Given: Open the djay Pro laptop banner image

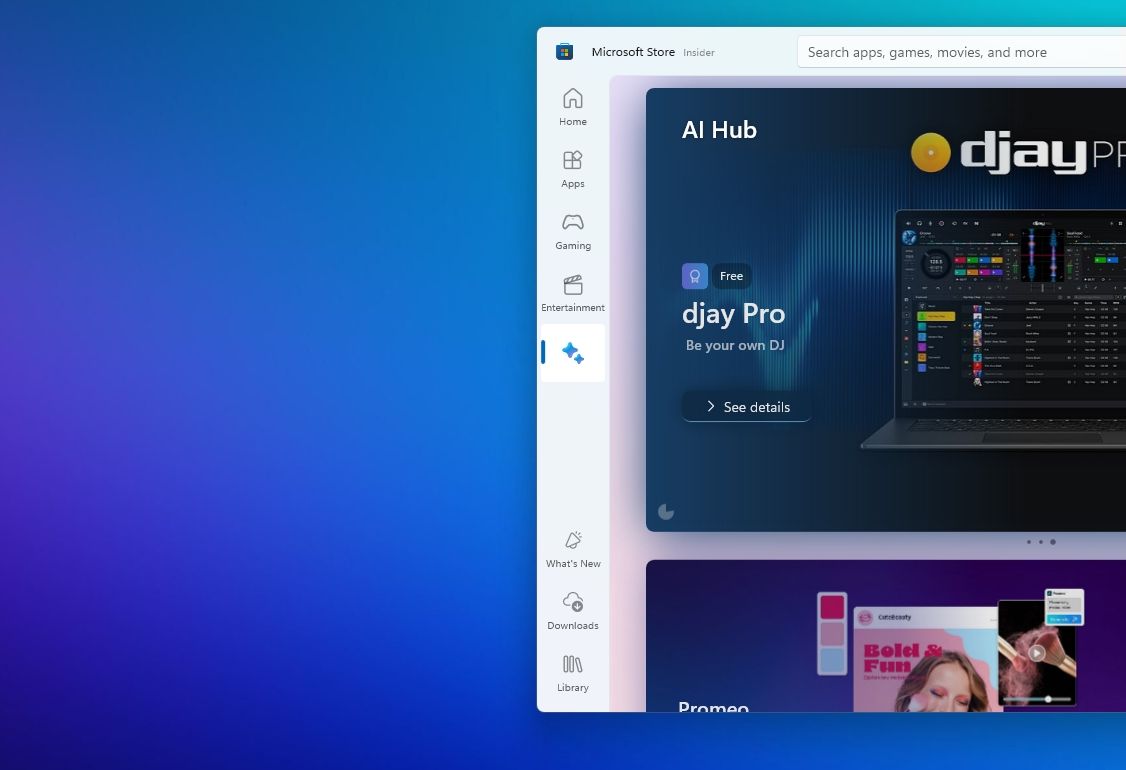Looking at the screenshot, I should pos(993,329).
